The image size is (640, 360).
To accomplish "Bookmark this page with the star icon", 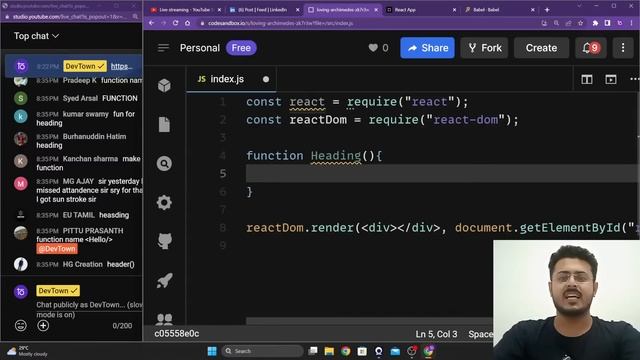I will (x=580, y=23).
